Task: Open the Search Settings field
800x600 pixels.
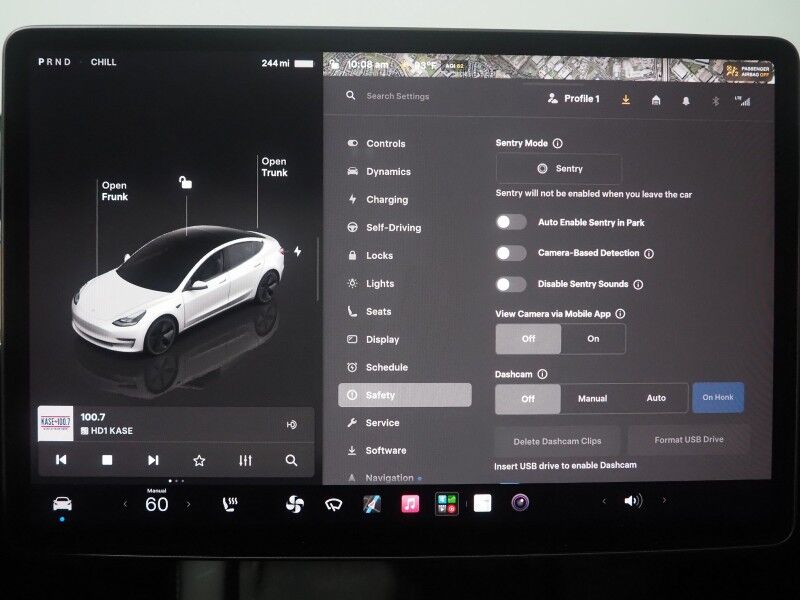Action: (397, 96)
